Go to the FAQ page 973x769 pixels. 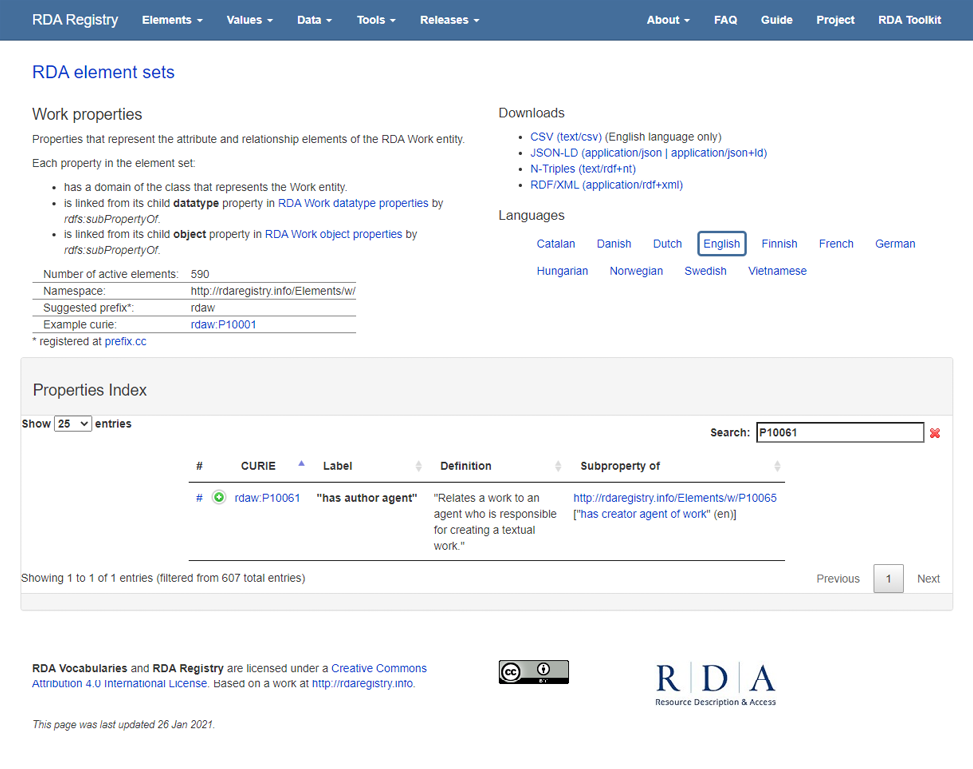click(x=725, y=19)
